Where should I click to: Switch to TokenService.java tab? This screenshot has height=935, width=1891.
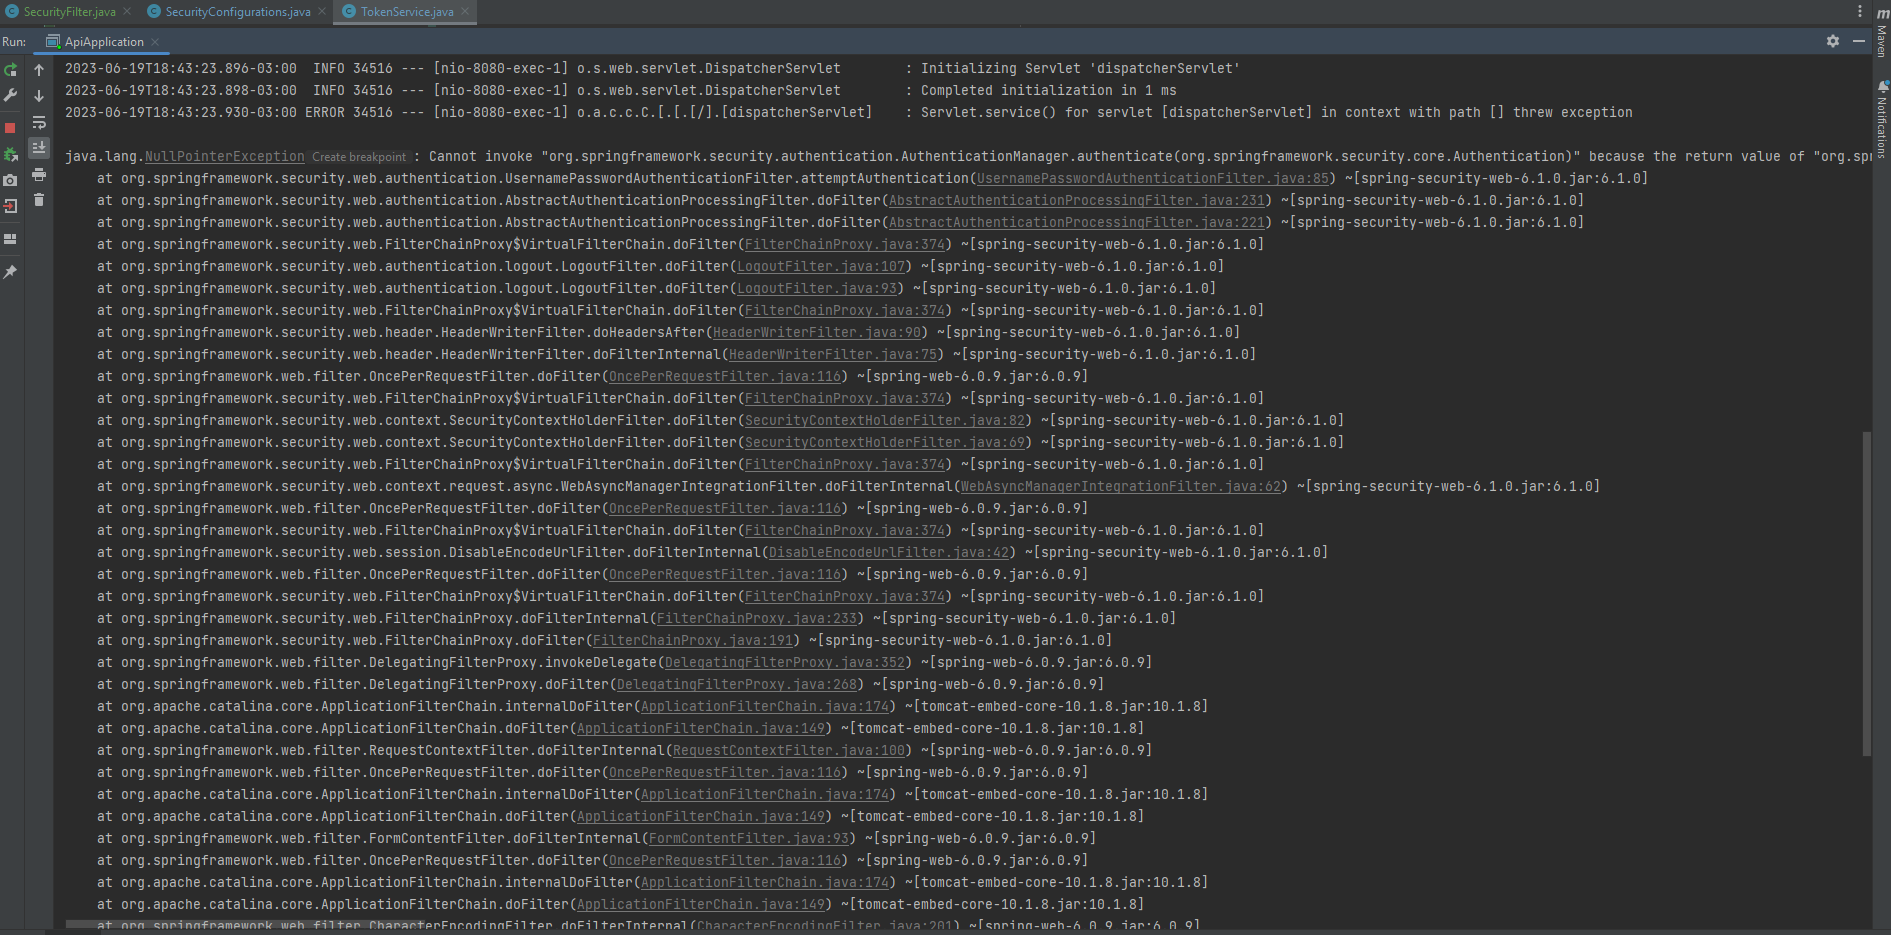pos(406,12)
